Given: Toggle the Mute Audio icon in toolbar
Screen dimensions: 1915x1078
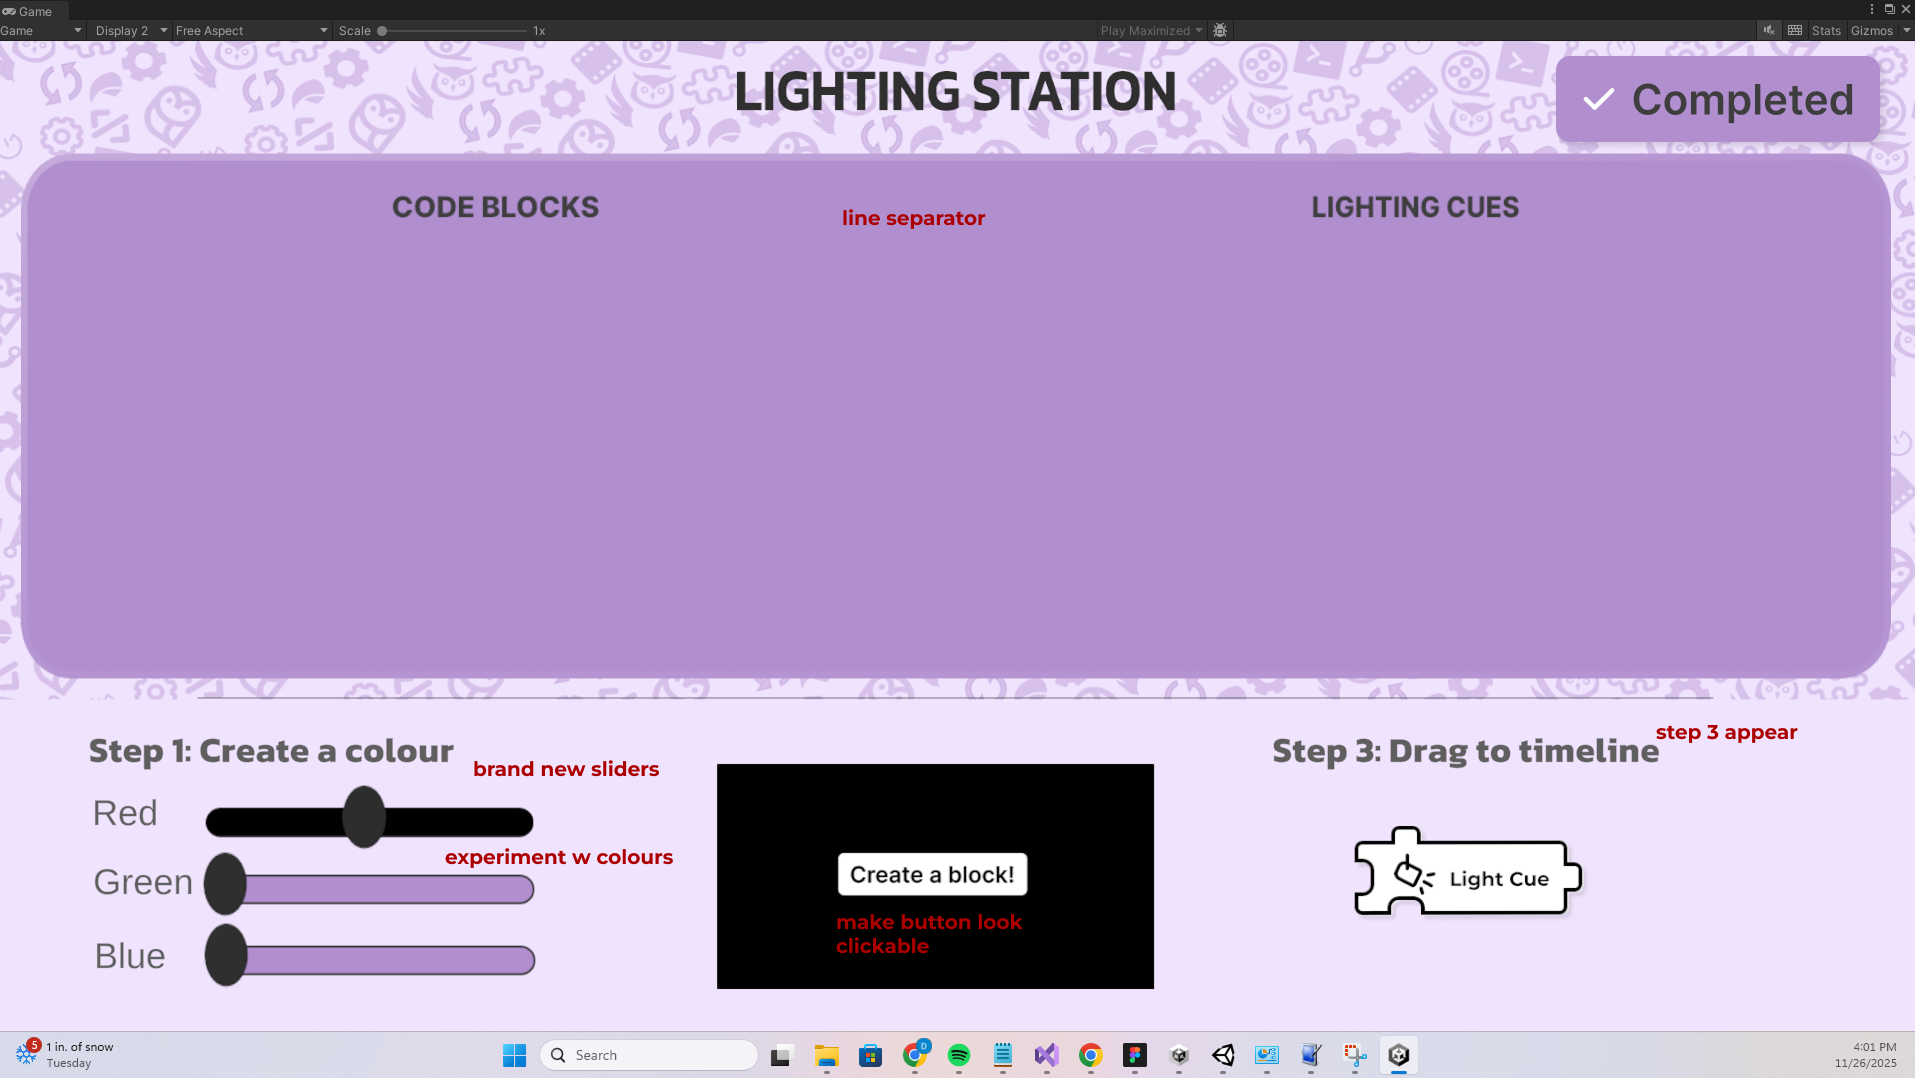Looking at the screenshot, I should pyautogui.click(x=1769, y=30).
